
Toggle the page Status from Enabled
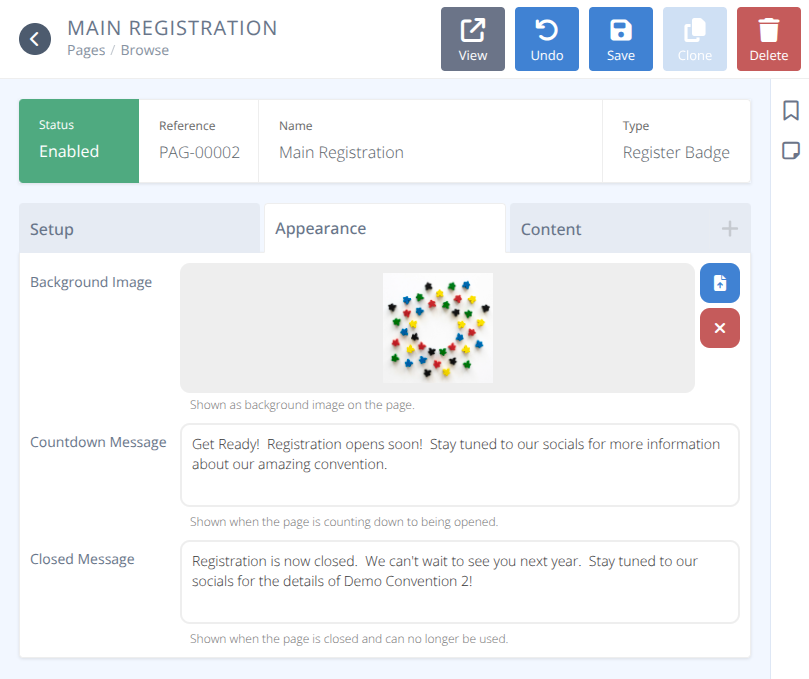pyautogui.click(x=78, y=141)
